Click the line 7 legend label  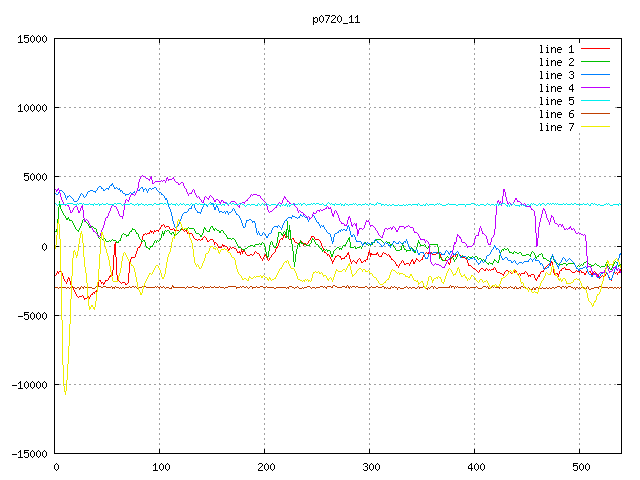tap(557, 127)
